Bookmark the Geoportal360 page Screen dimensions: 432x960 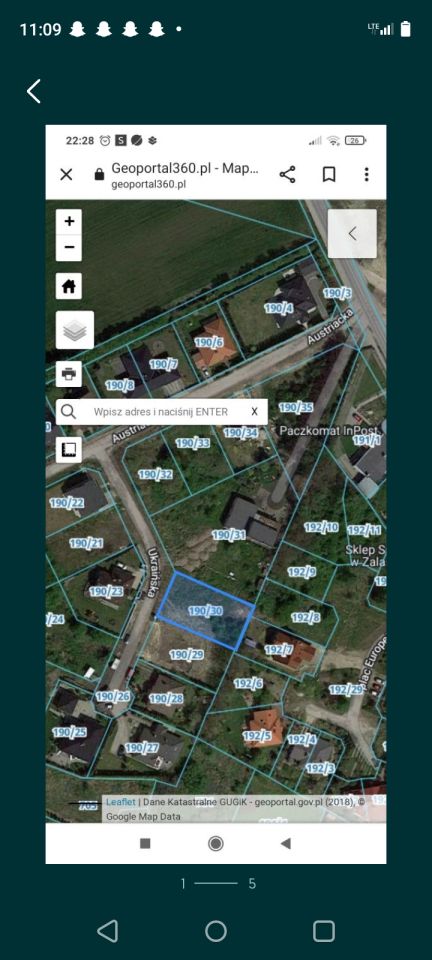click(x=329, y=174)
